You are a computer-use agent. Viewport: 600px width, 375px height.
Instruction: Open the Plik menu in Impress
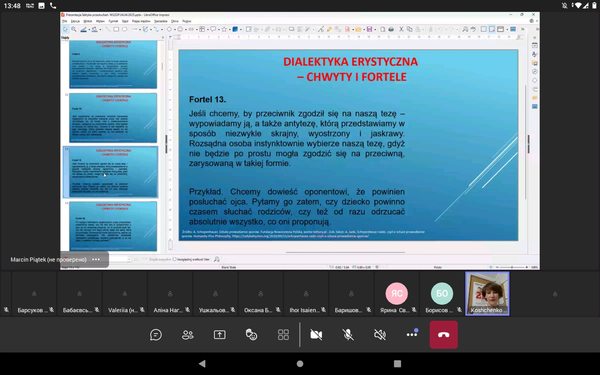pyautogui.click(x=65, y=21)
